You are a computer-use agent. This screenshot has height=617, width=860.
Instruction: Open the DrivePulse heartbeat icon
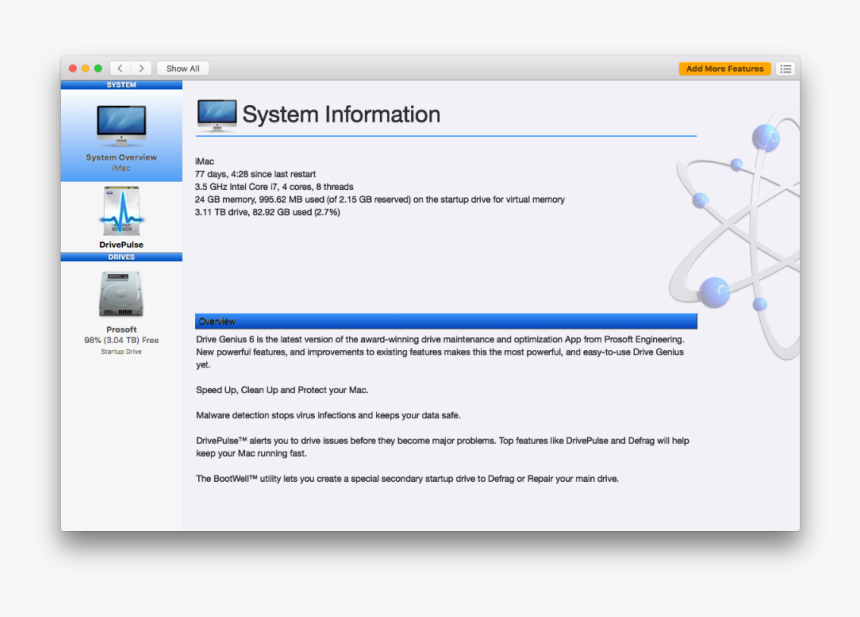(x=121, y=211)
